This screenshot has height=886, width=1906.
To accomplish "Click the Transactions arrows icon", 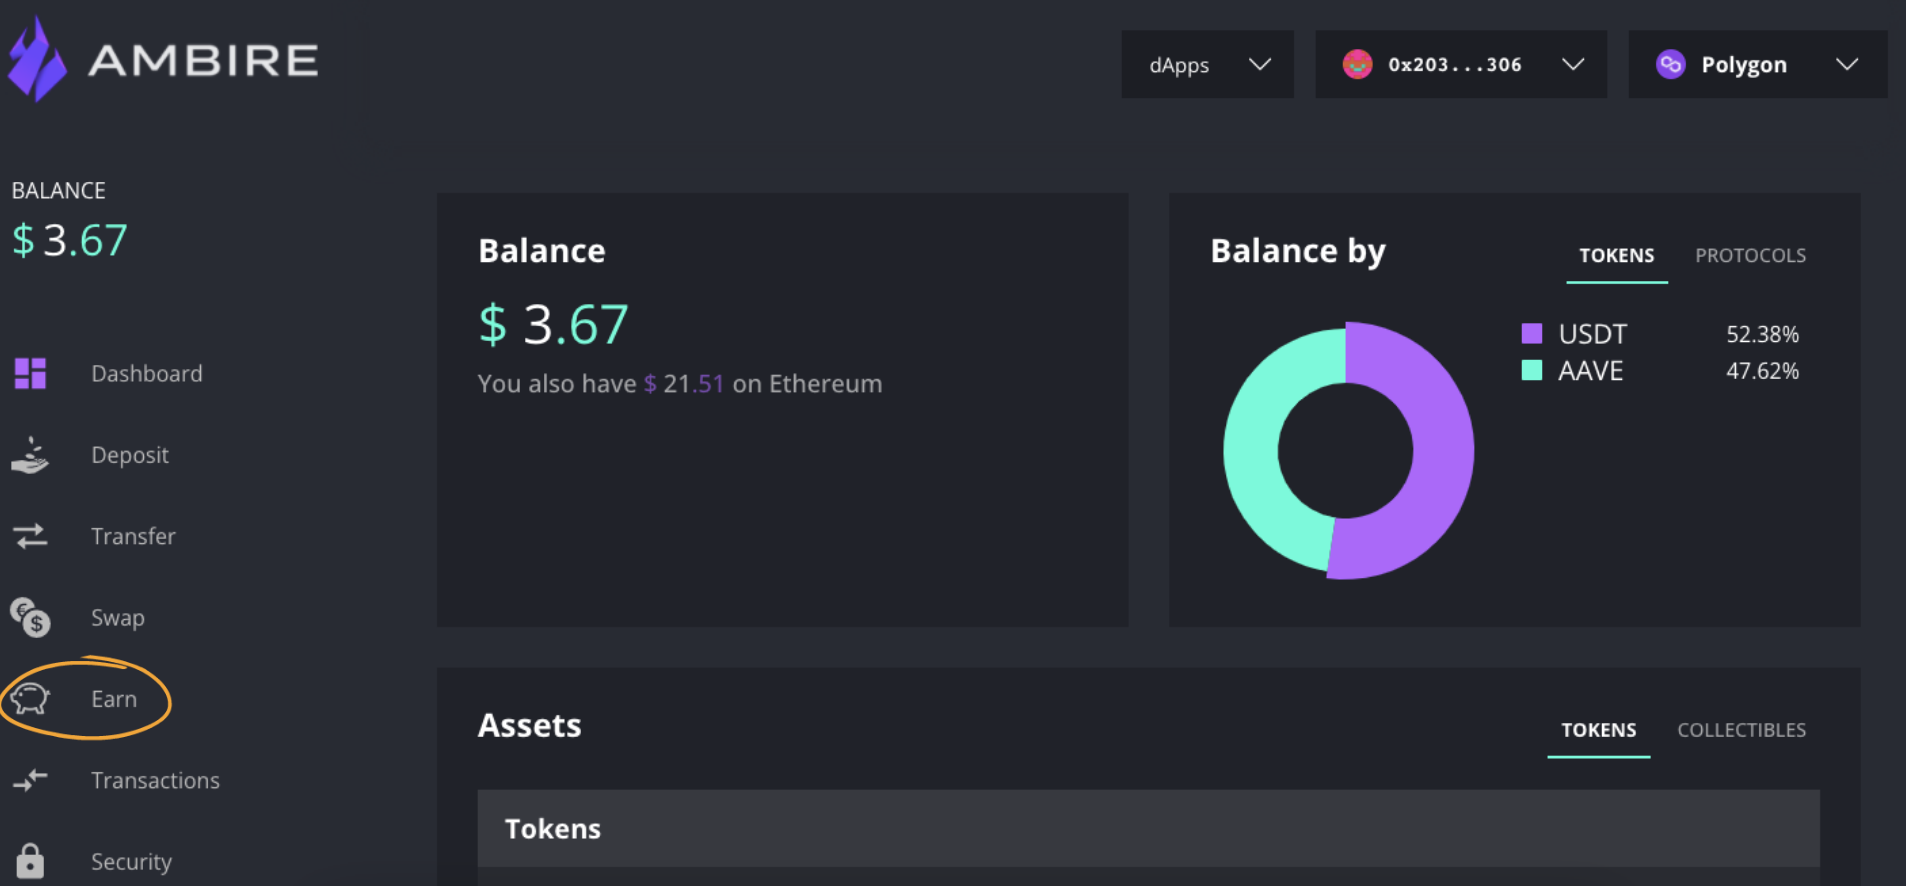I will click(x=30, y=780).
